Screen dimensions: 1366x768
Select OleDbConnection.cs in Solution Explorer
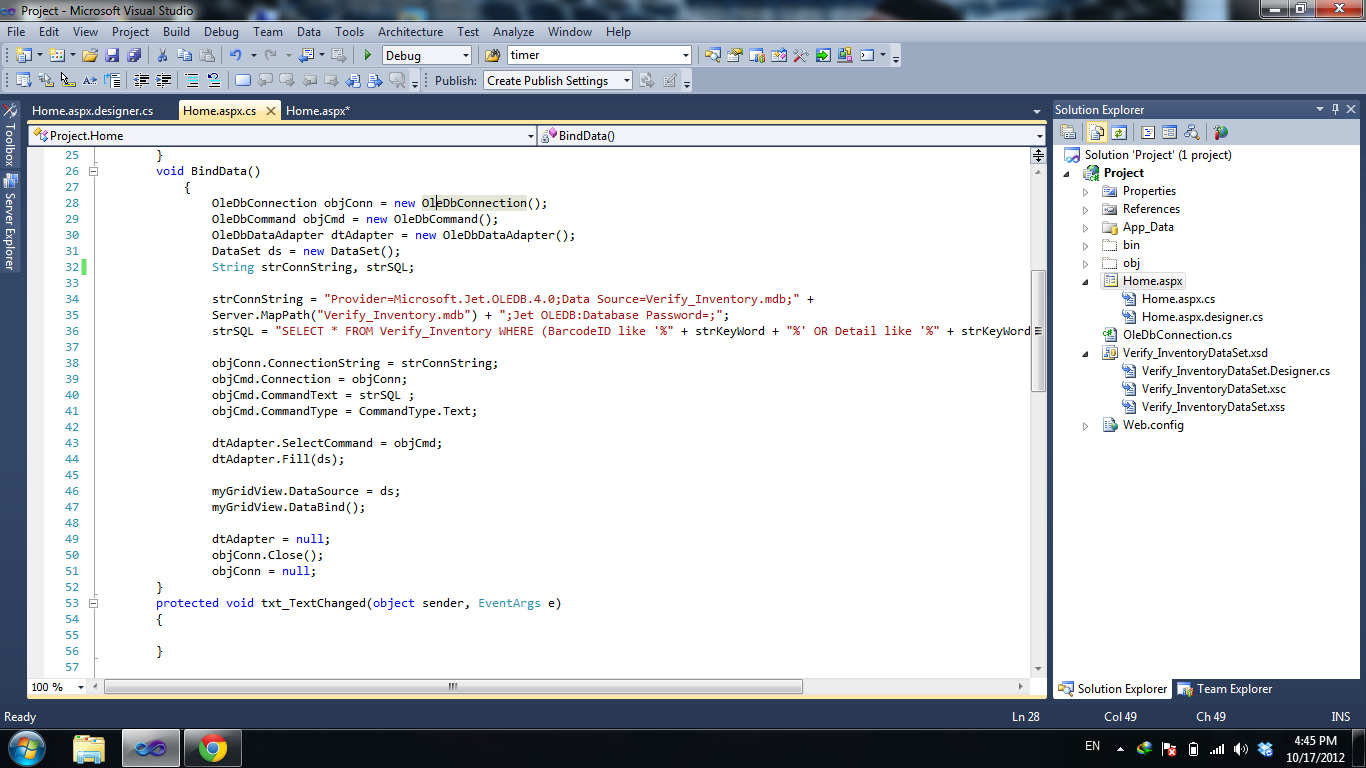click(1177, 335)
